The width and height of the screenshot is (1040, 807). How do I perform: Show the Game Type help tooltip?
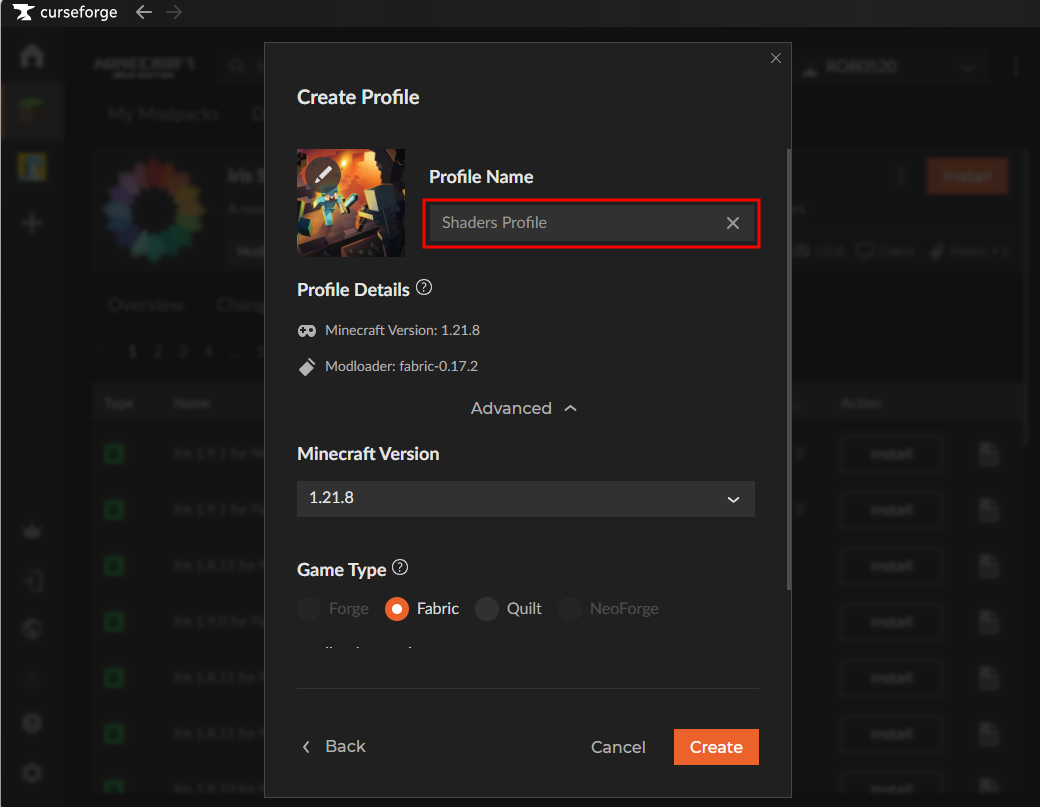pos(400,568)
